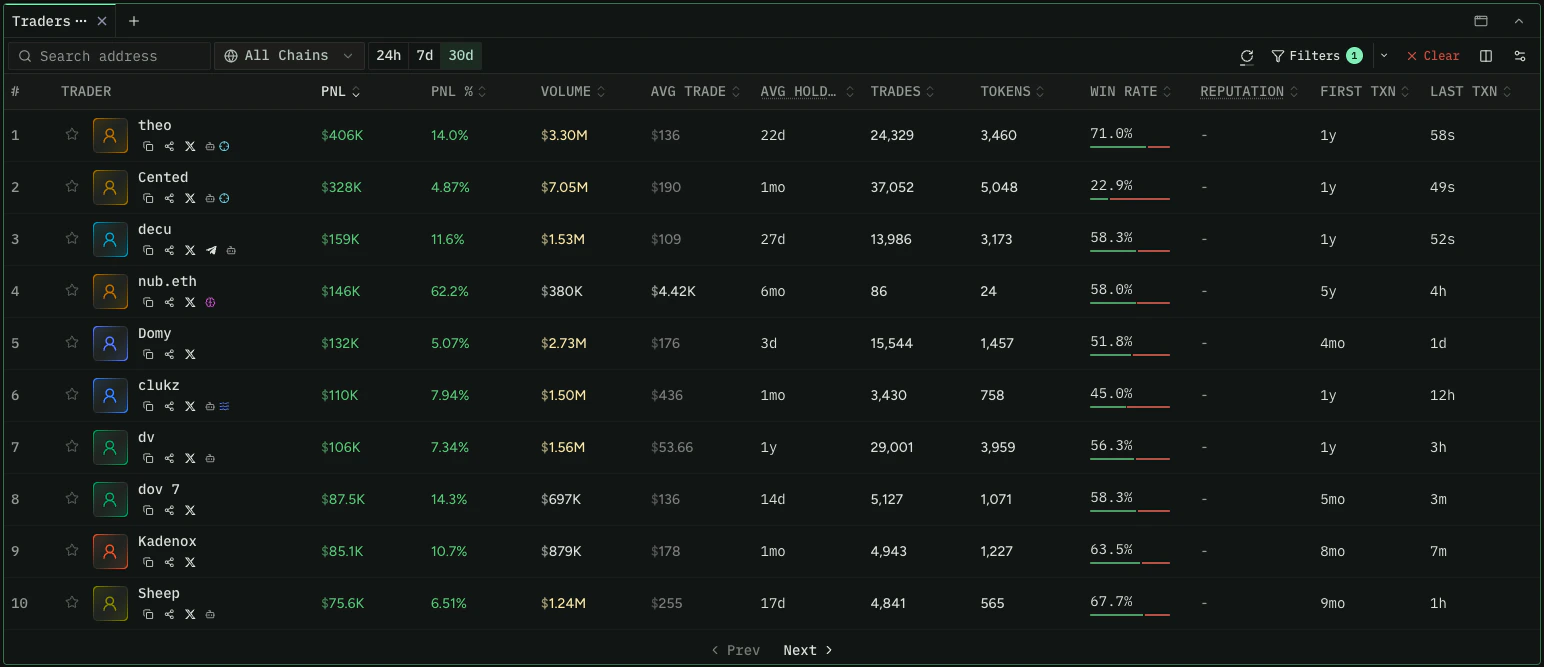Open theo's X (Twitter) profile
This screenshot has width=1544, height=667.
point(190,146)
